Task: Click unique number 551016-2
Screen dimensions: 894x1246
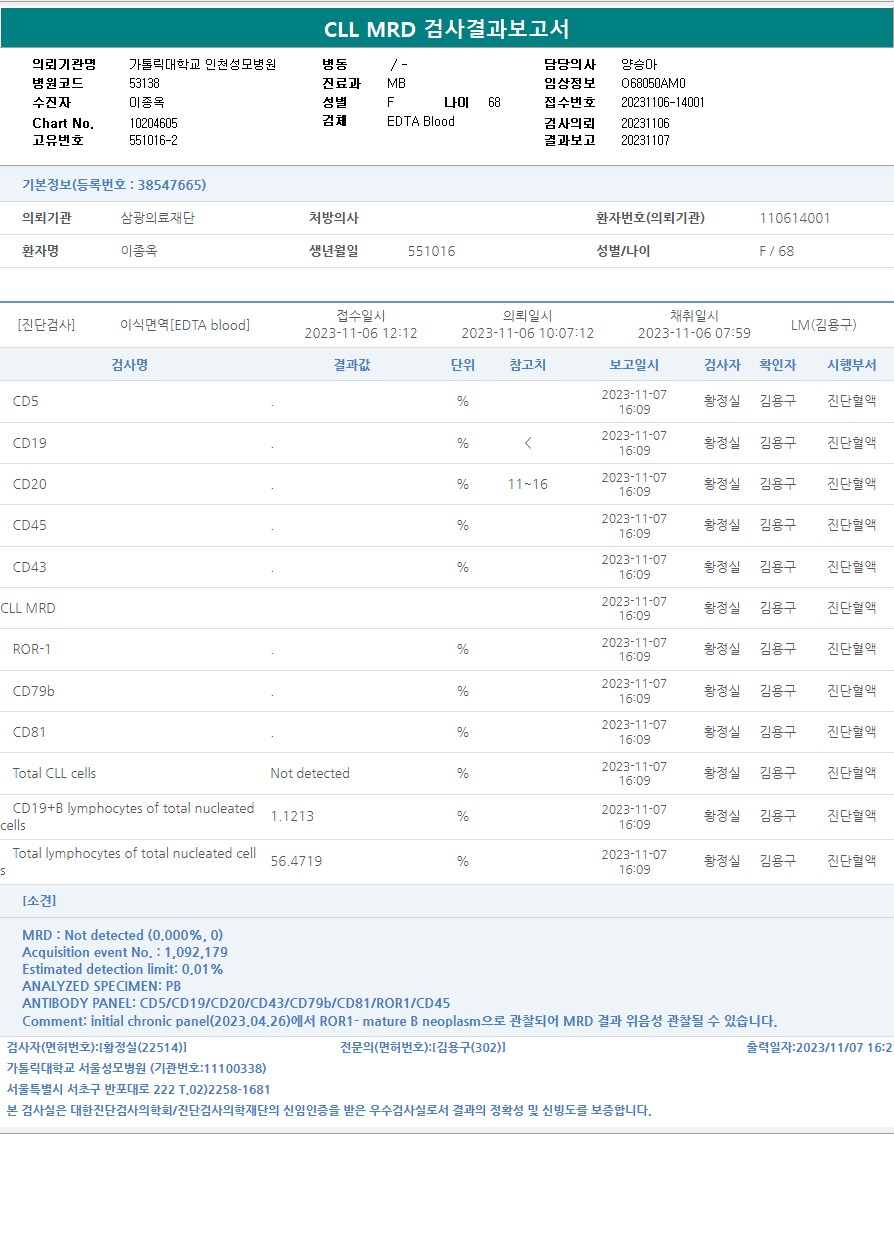Action: (153, 140)
